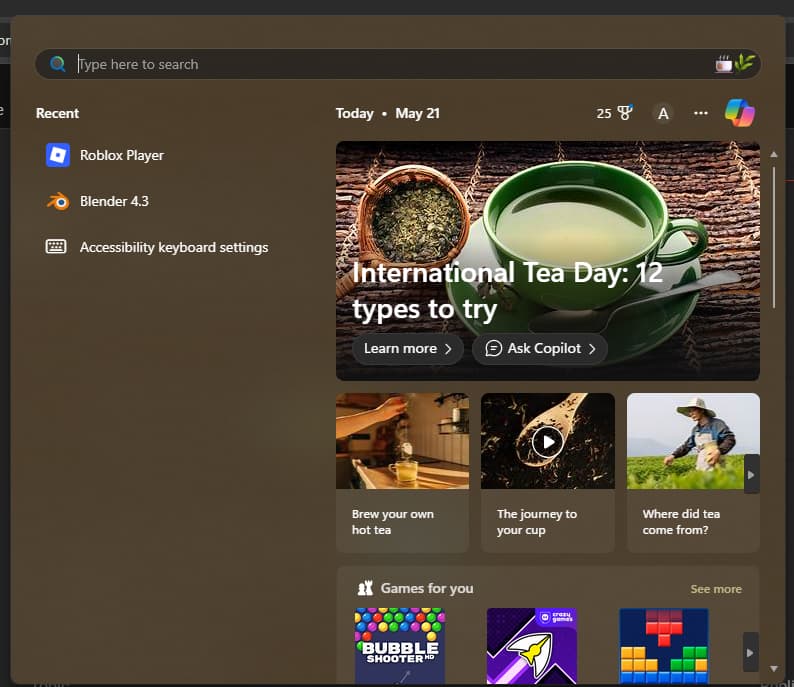Screen dimensions: 794x687
Task: Open Accessibility keyboard settings from Recent
Action: [173, 247]
